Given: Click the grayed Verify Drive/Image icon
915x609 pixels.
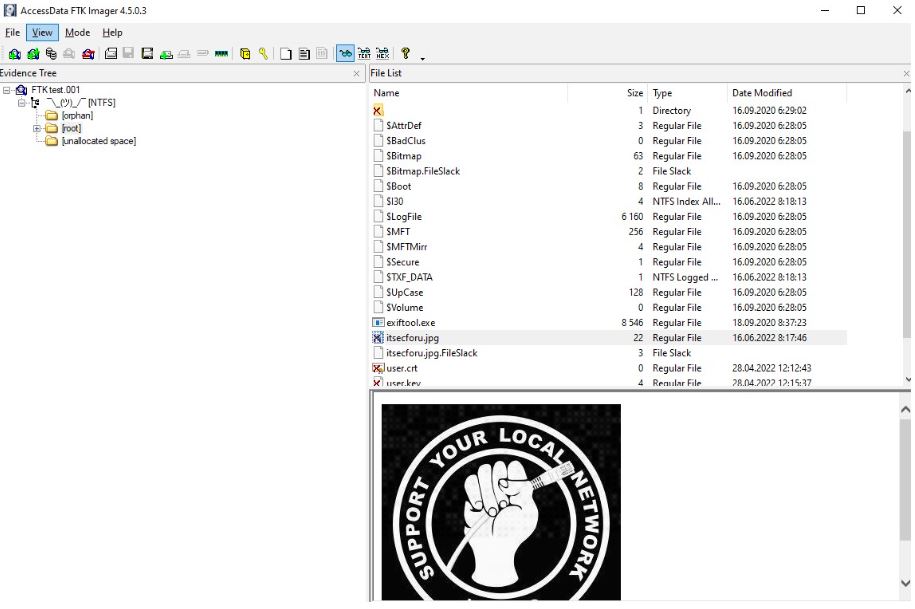Looking at the screenshot, I should pyautogui.click(x=203, y=54).
